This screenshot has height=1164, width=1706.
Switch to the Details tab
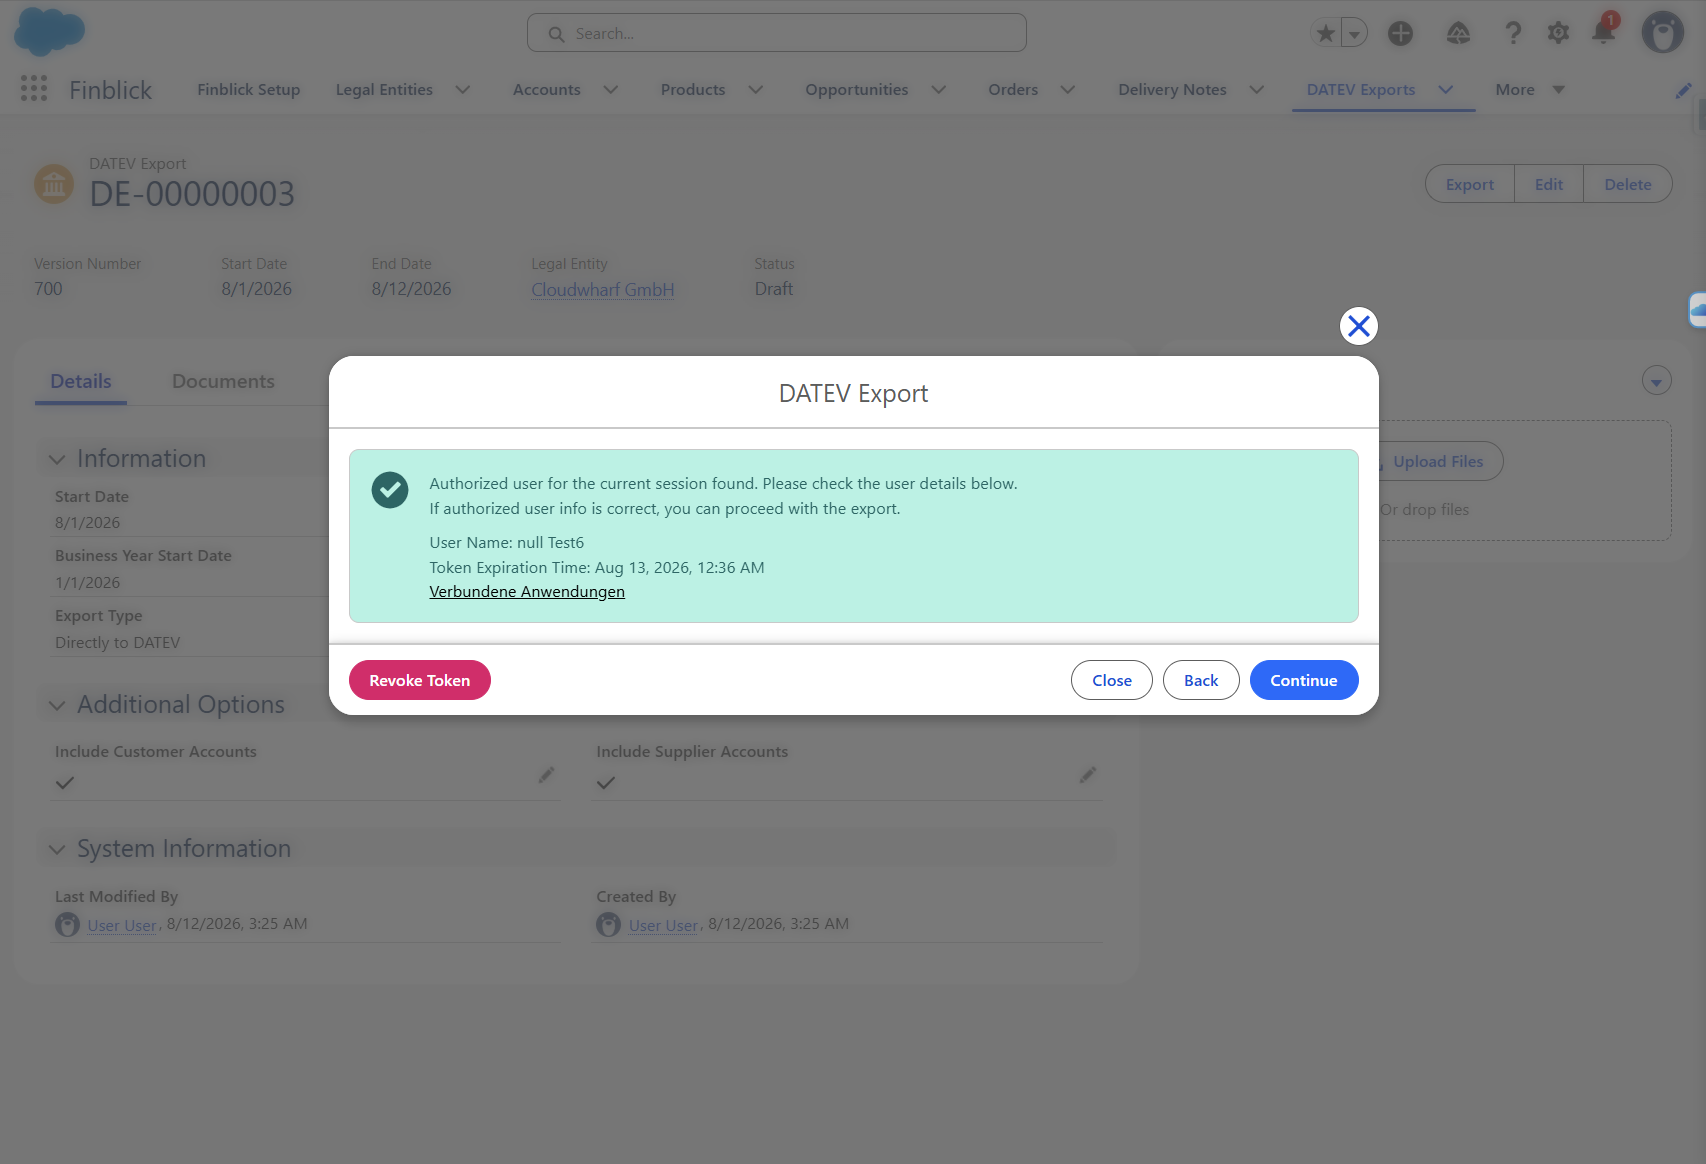point(81,381)
